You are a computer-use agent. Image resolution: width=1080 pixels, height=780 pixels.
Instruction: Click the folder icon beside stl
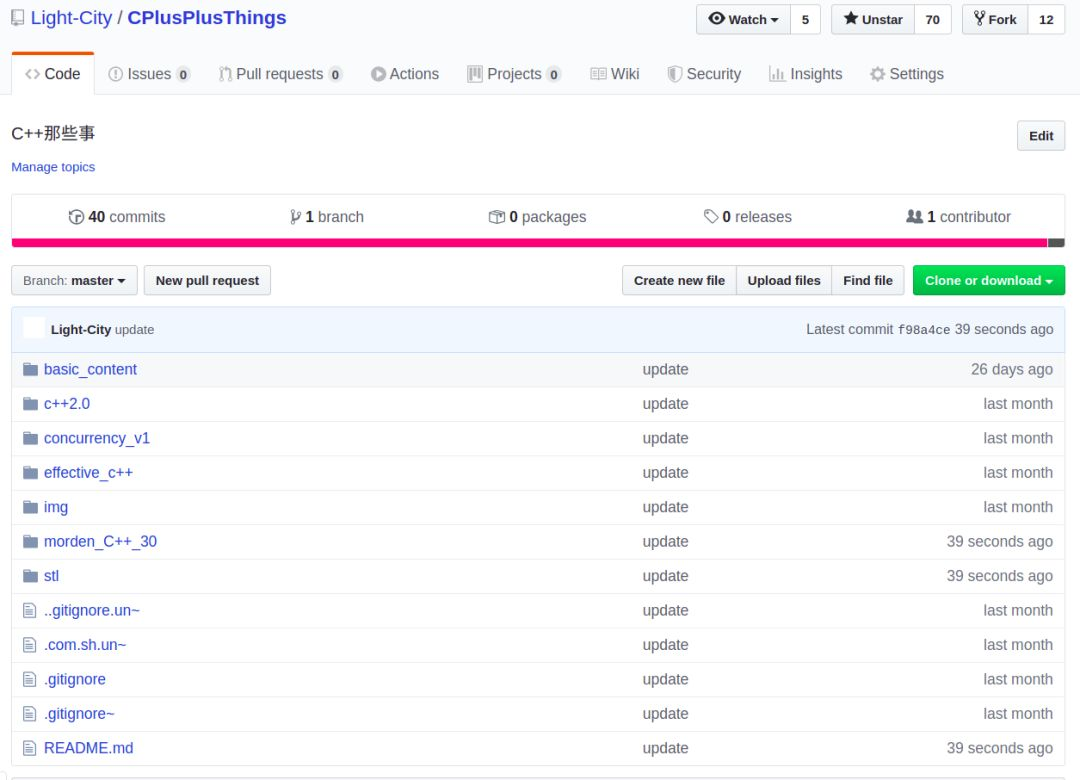(x=30, y=576)
